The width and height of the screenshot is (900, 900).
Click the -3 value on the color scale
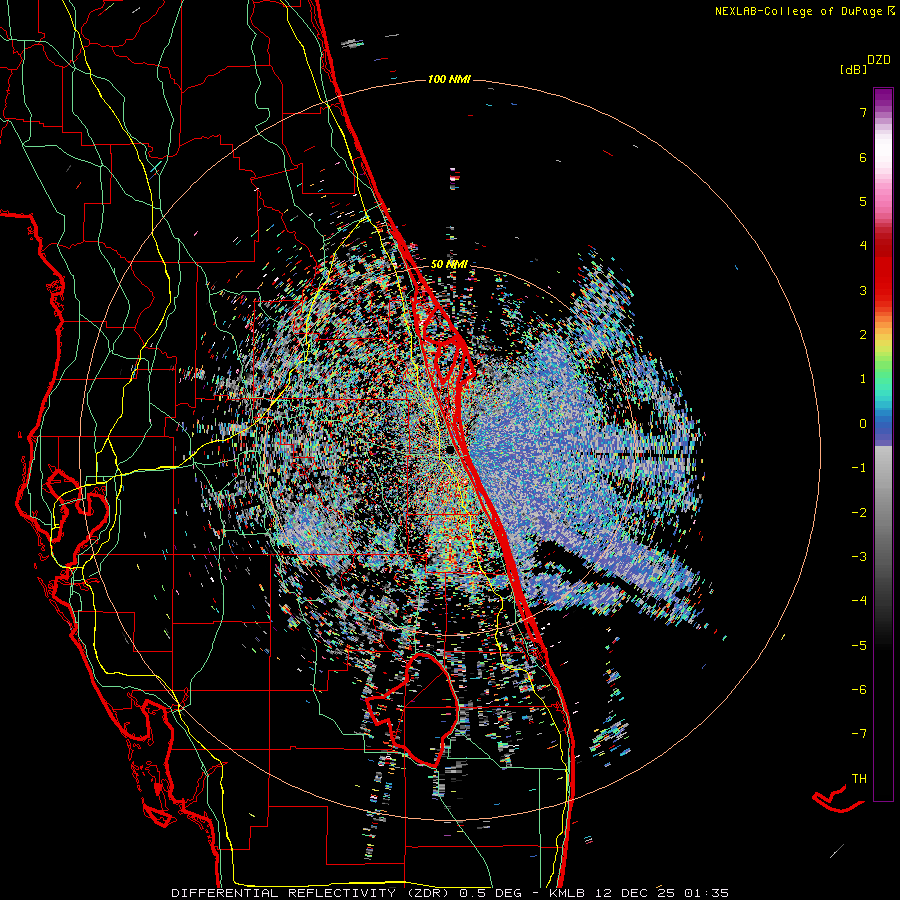tap(859, 557)
